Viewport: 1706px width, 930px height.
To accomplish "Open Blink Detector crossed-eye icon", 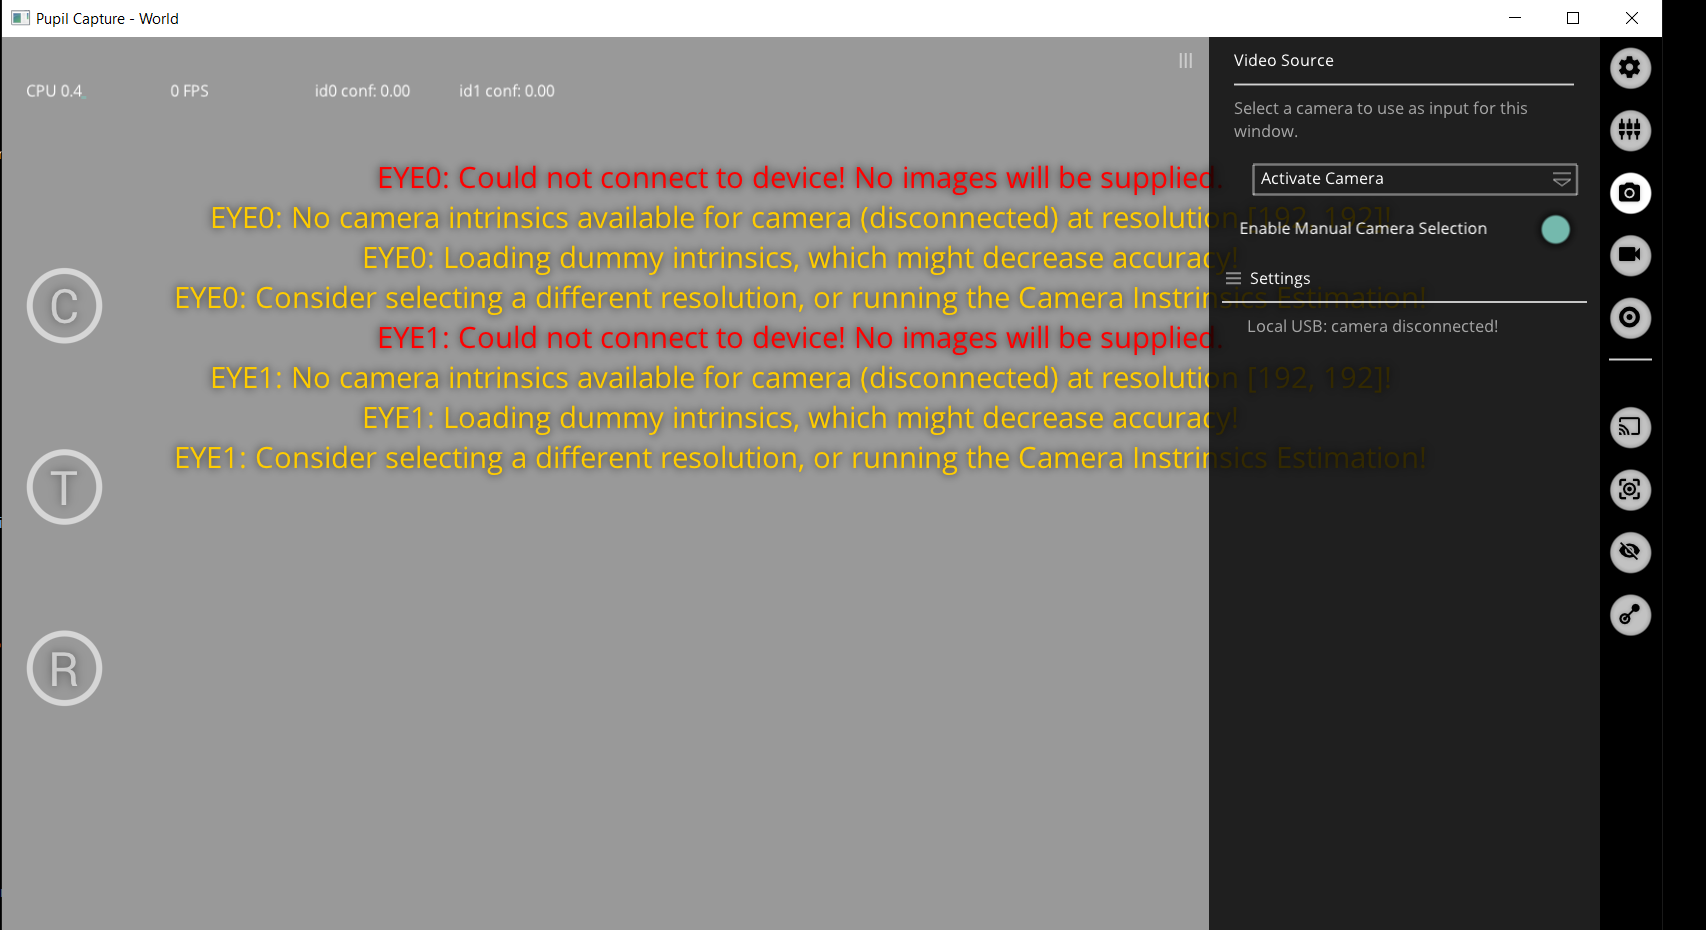I will [x=1630, y=552].
